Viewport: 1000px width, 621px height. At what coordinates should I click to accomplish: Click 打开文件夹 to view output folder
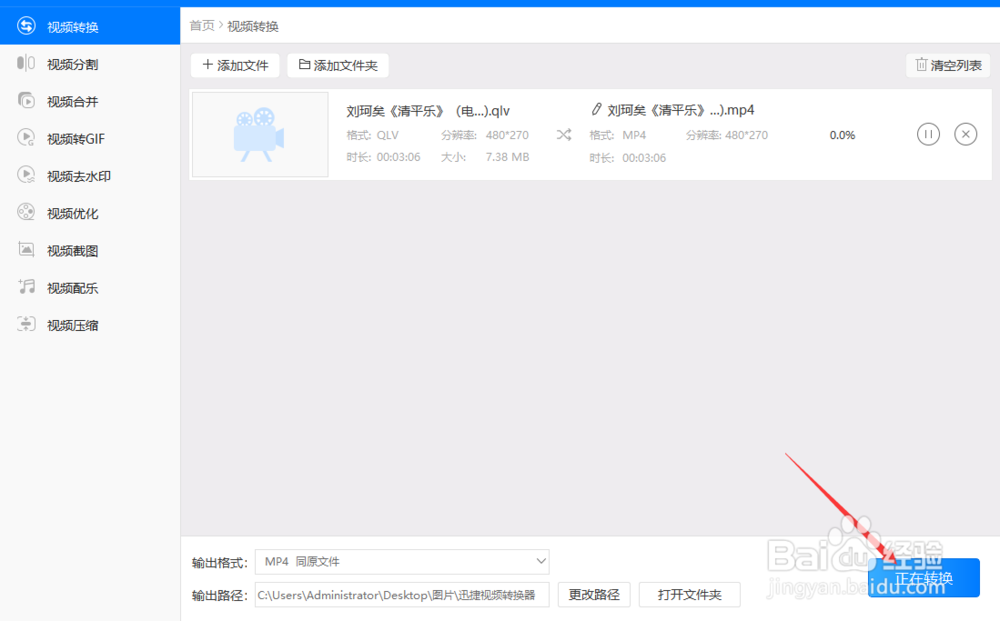coord(689,594)
